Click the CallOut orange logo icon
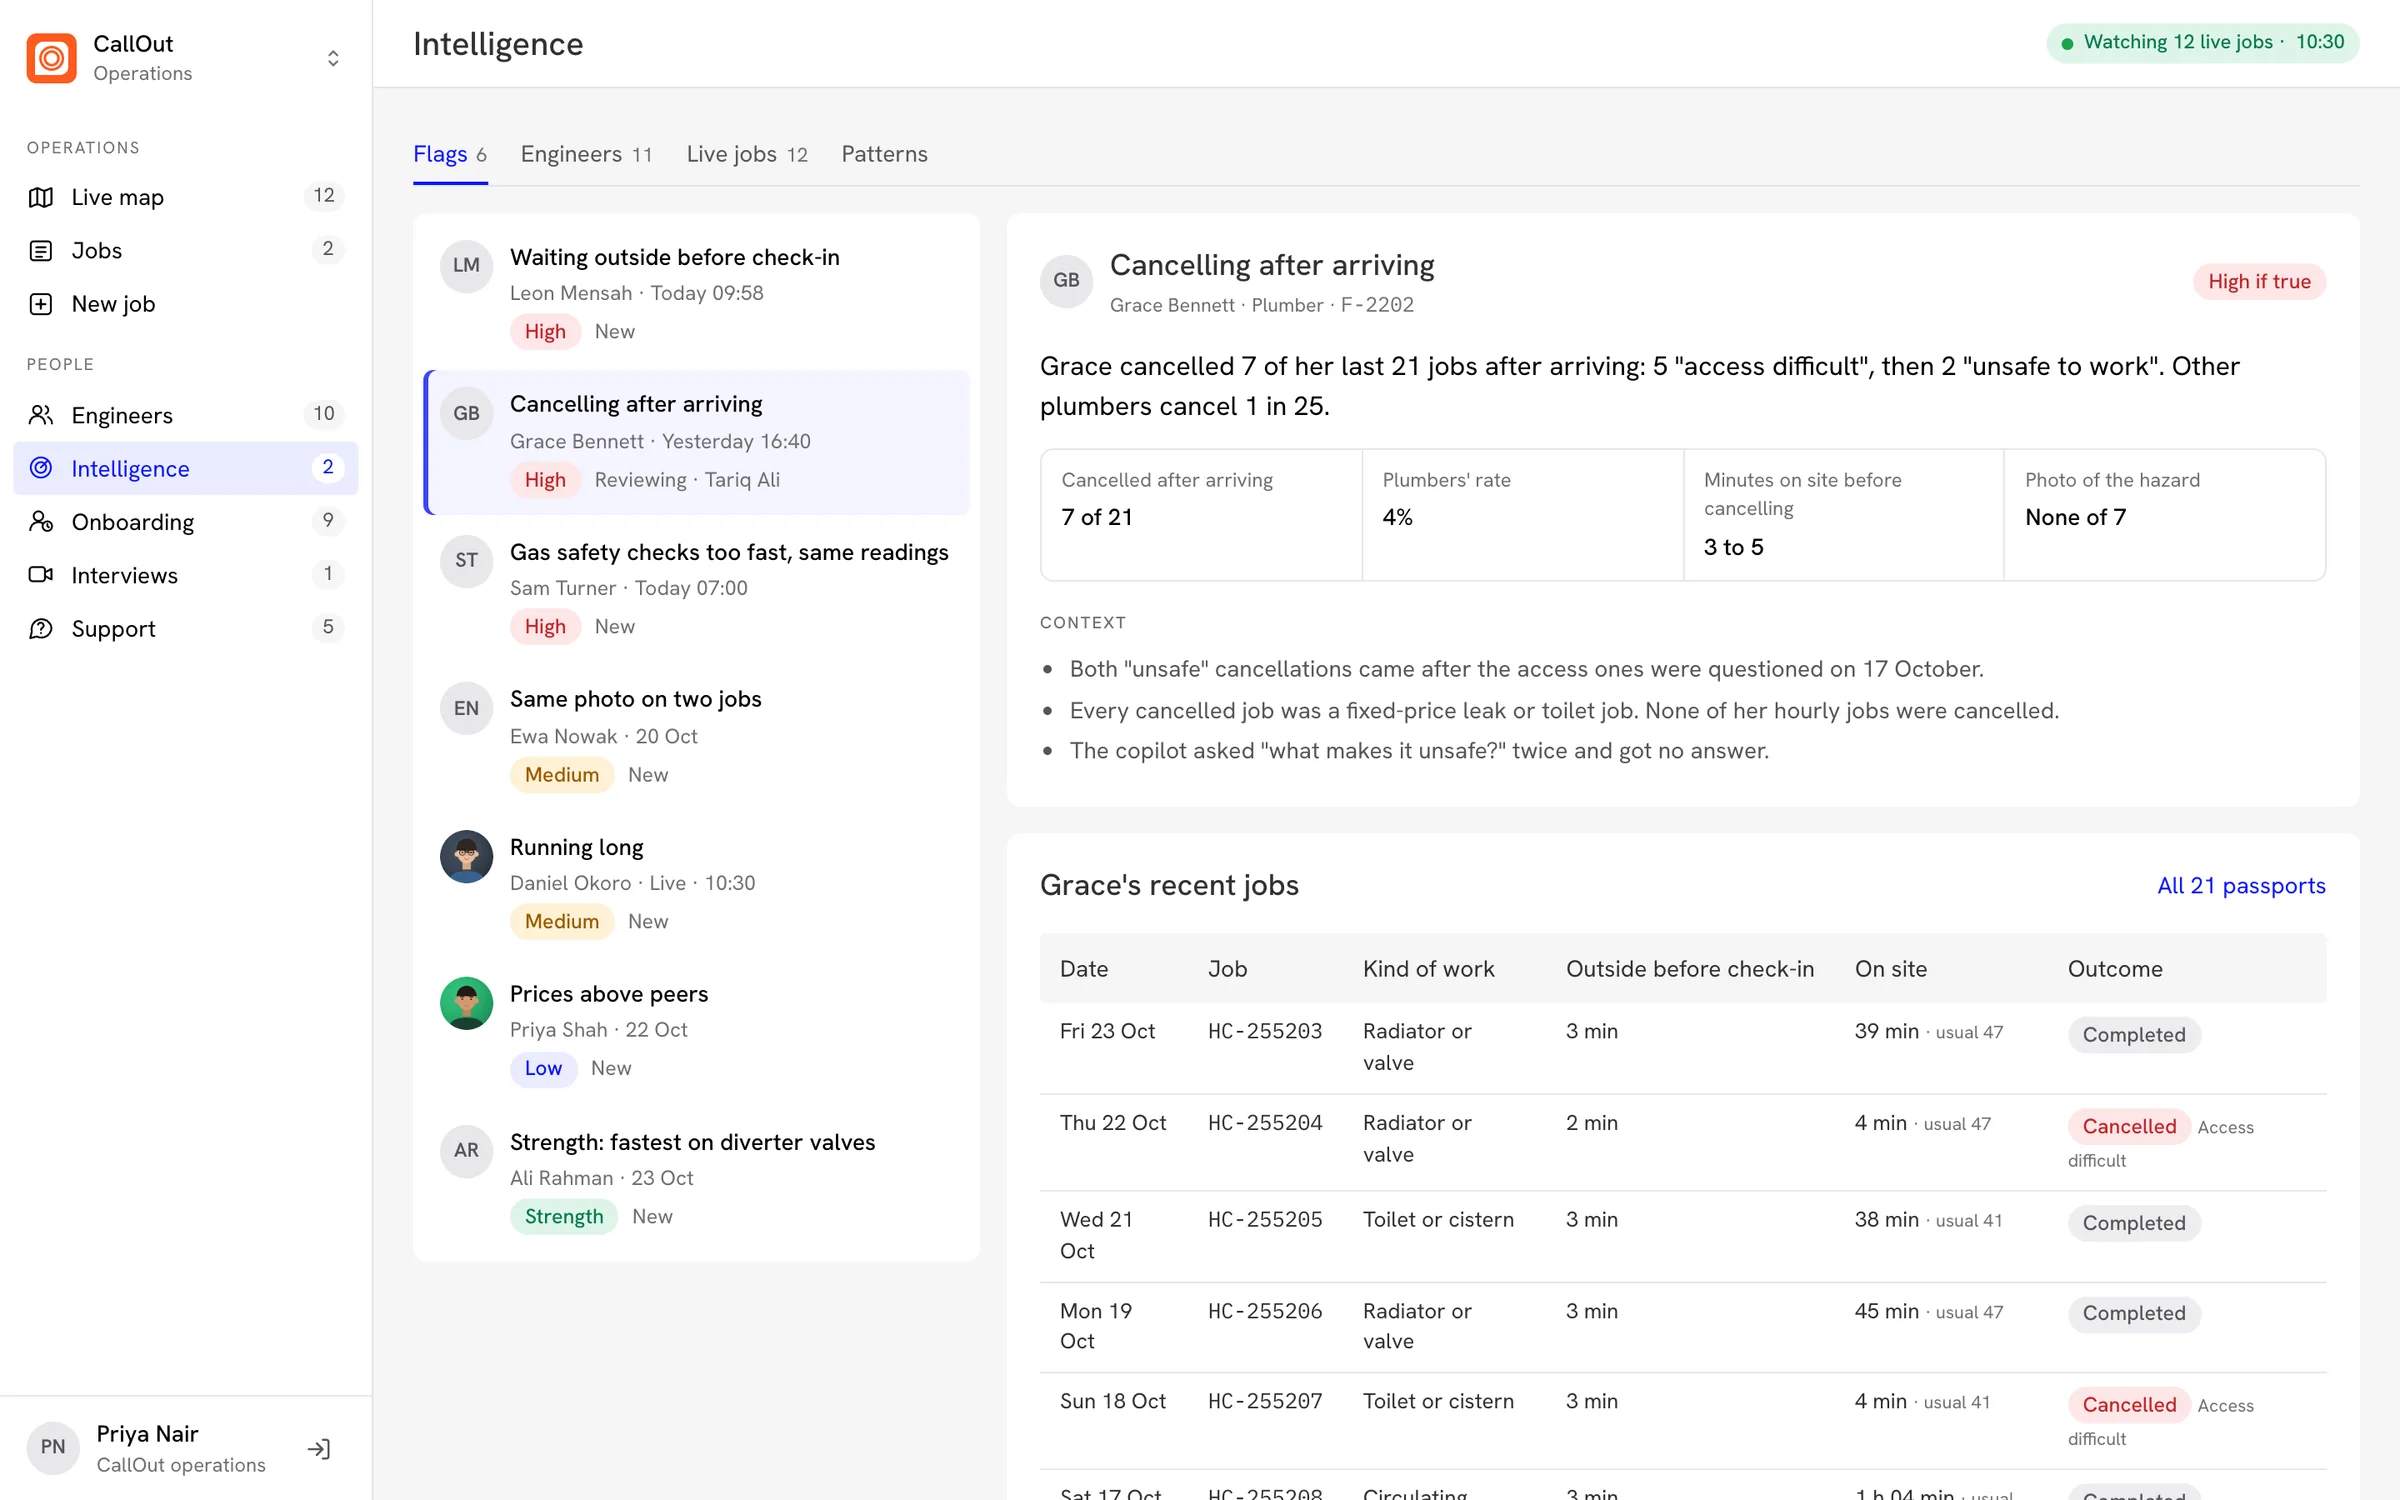 [x=51, y=58]
